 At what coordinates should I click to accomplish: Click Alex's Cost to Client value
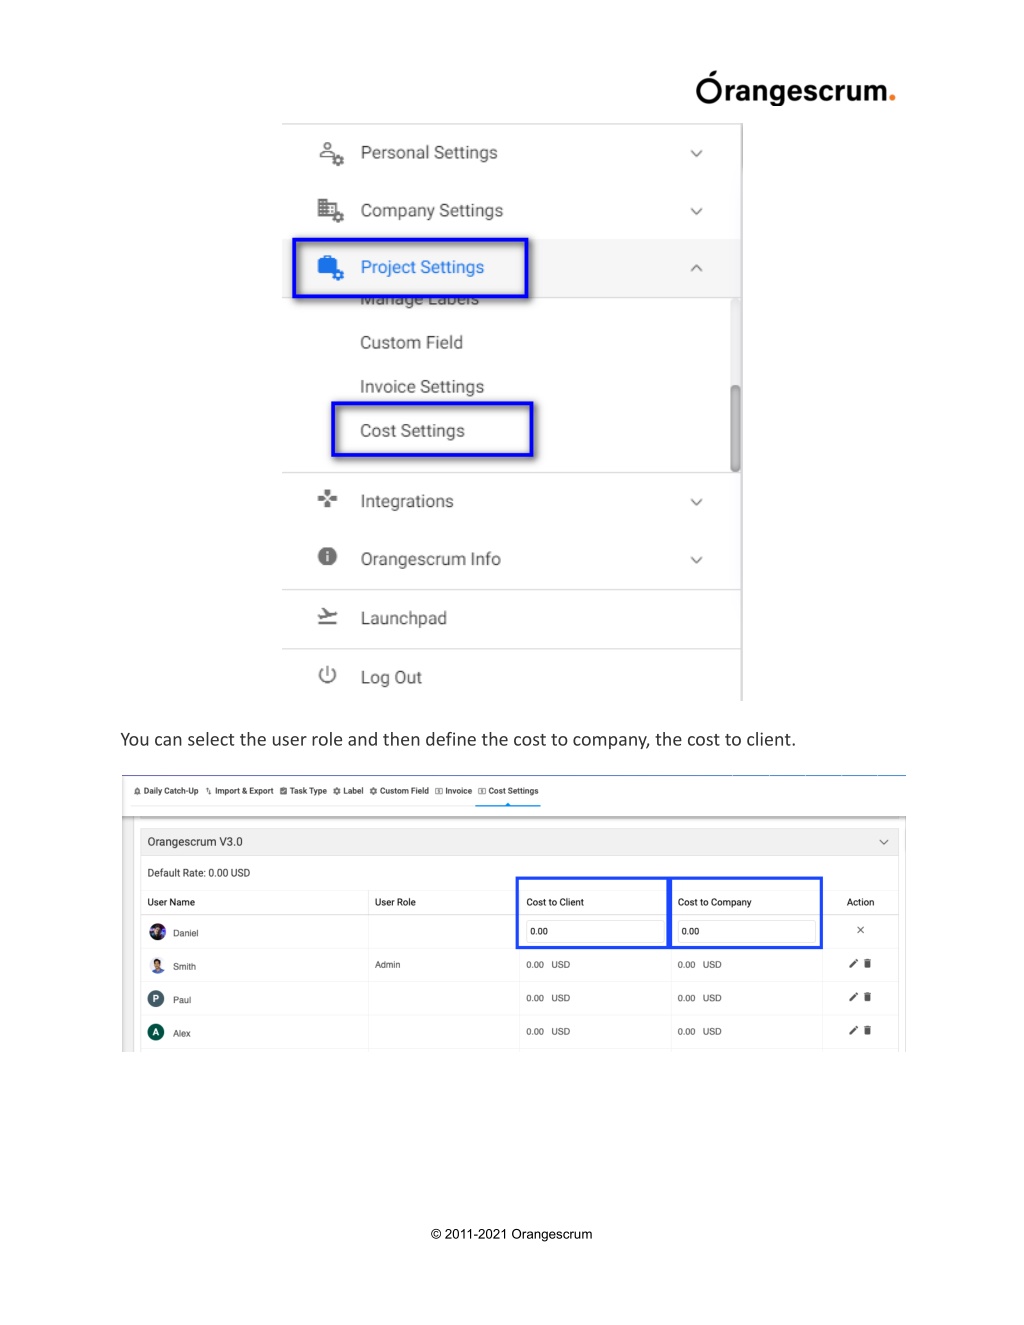(548, 1032)
